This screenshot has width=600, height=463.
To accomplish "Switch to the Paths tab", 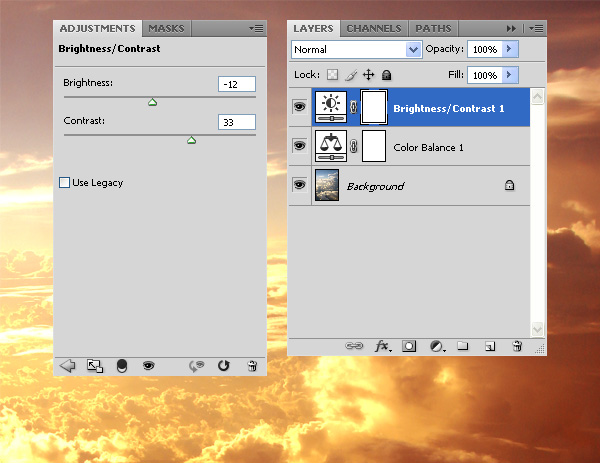I will click(434, 28).
